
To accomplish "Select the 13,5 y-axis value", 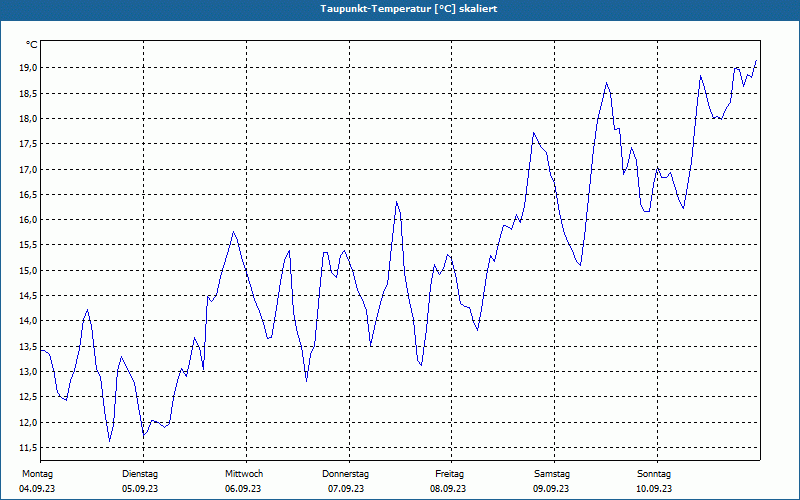I will (28, 346).
